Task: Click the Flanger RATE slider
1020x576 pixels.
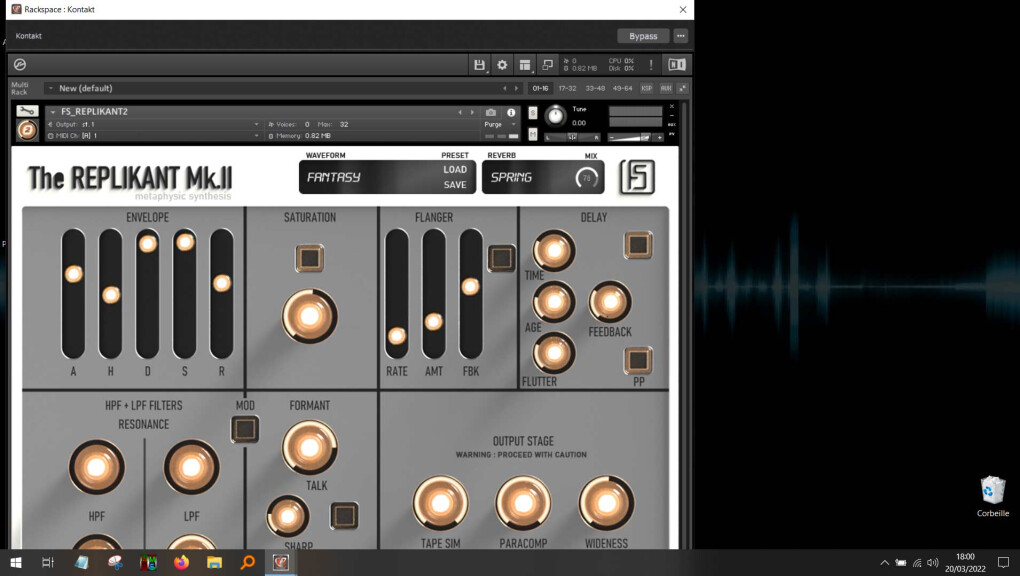Action: [x=397, y=294]
